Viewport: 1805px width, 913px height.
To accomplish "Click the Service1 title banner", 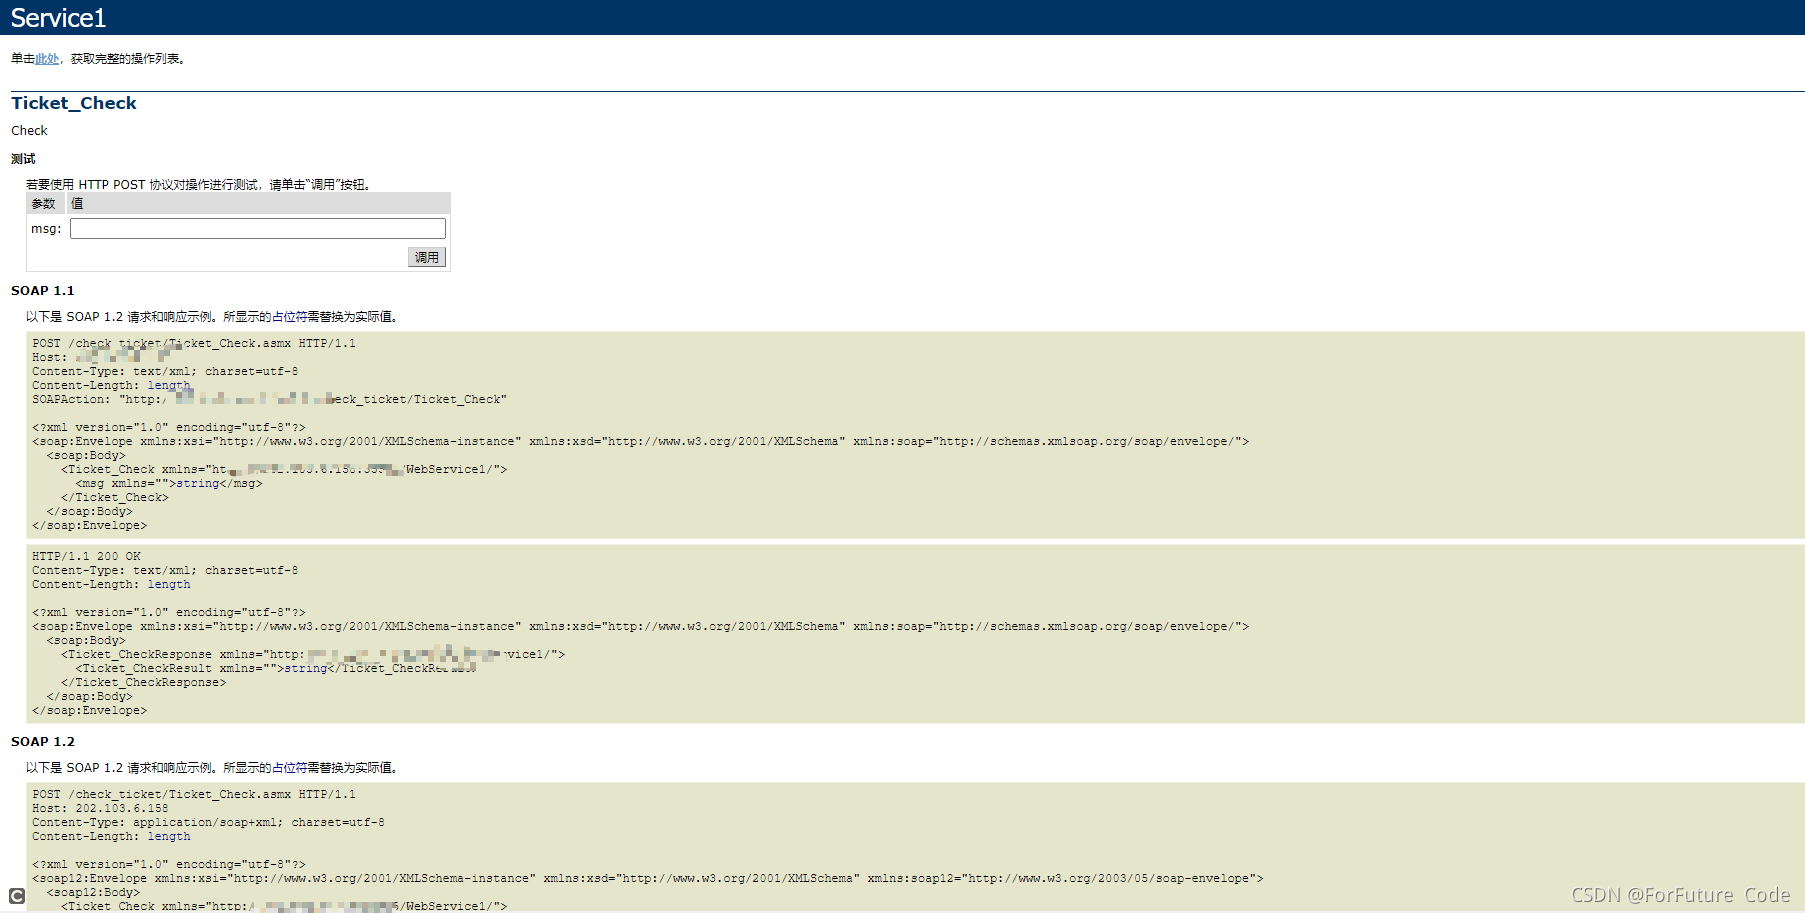I will 57,16.
